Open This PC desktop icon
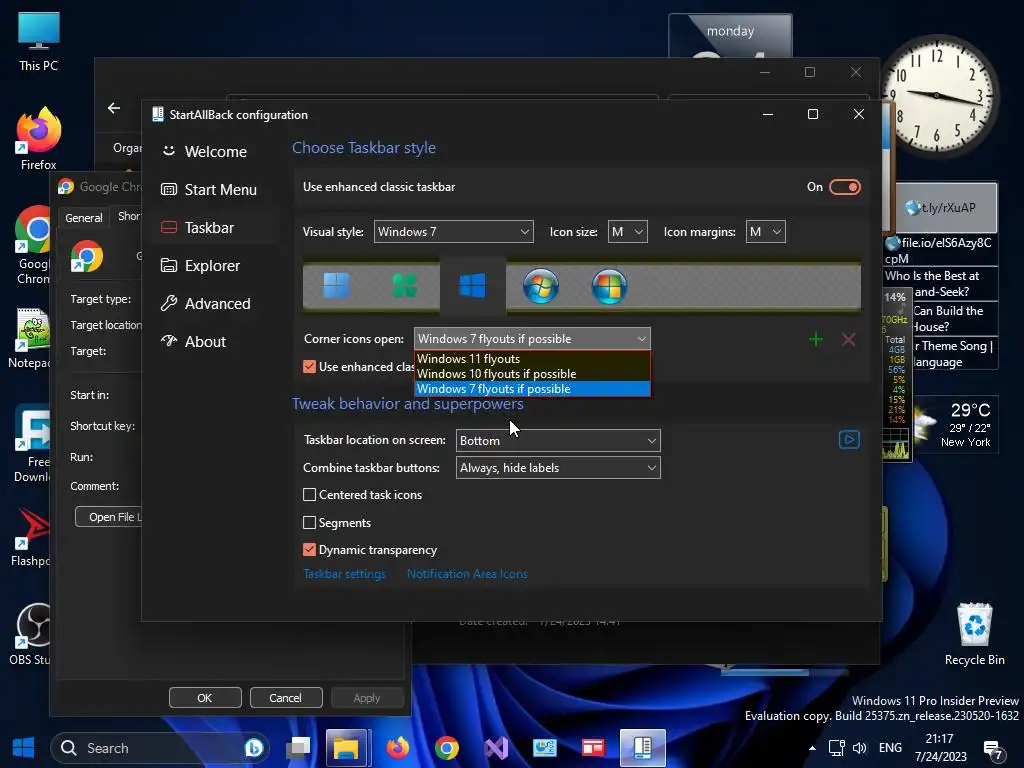Screen dimensions: 1024x768 pos(39,41)
